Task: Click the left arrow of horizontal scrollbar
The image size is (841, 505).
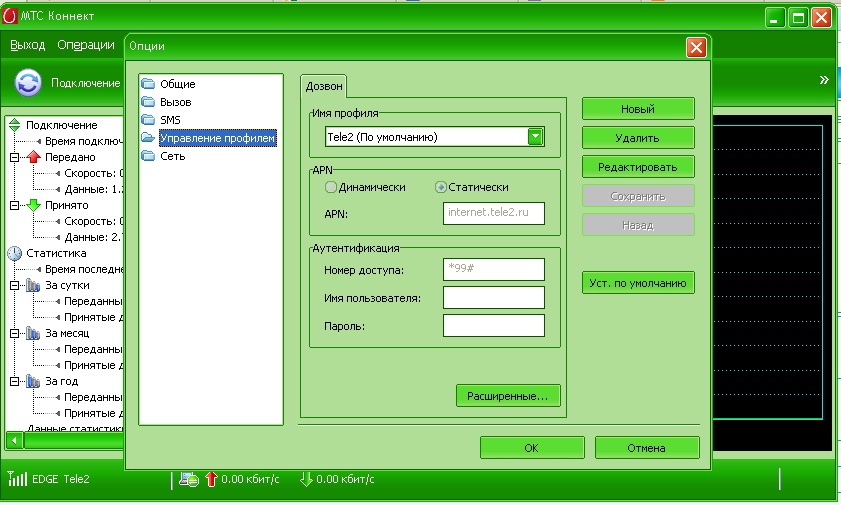Action: coord(14,441)
